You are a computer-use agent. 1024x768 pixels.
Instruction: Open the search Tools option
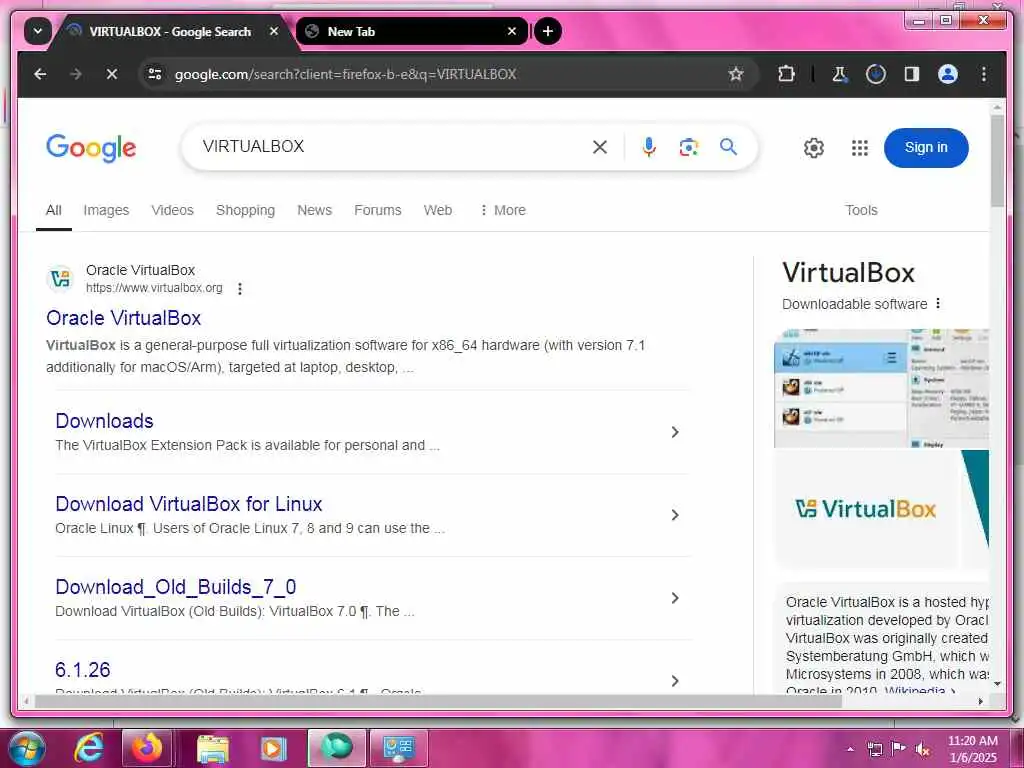point(861,210)
